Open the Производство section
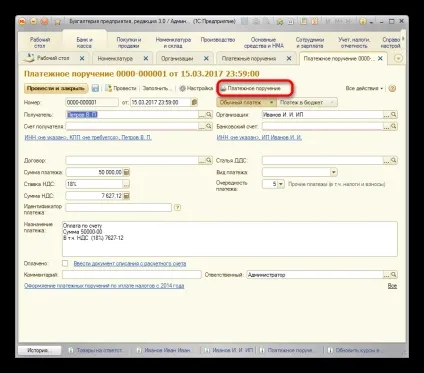 pyautogui.click(x=218, y=40)
